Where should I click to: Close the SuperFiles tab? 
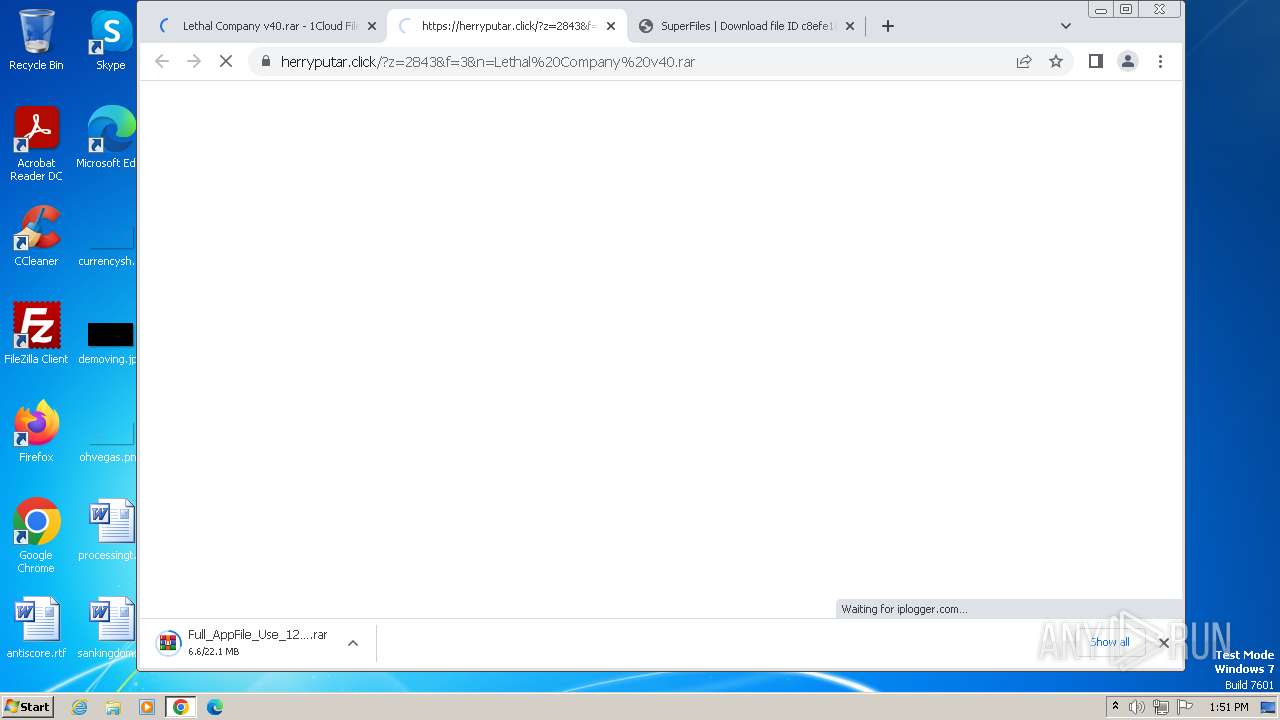tap(850, 26)
